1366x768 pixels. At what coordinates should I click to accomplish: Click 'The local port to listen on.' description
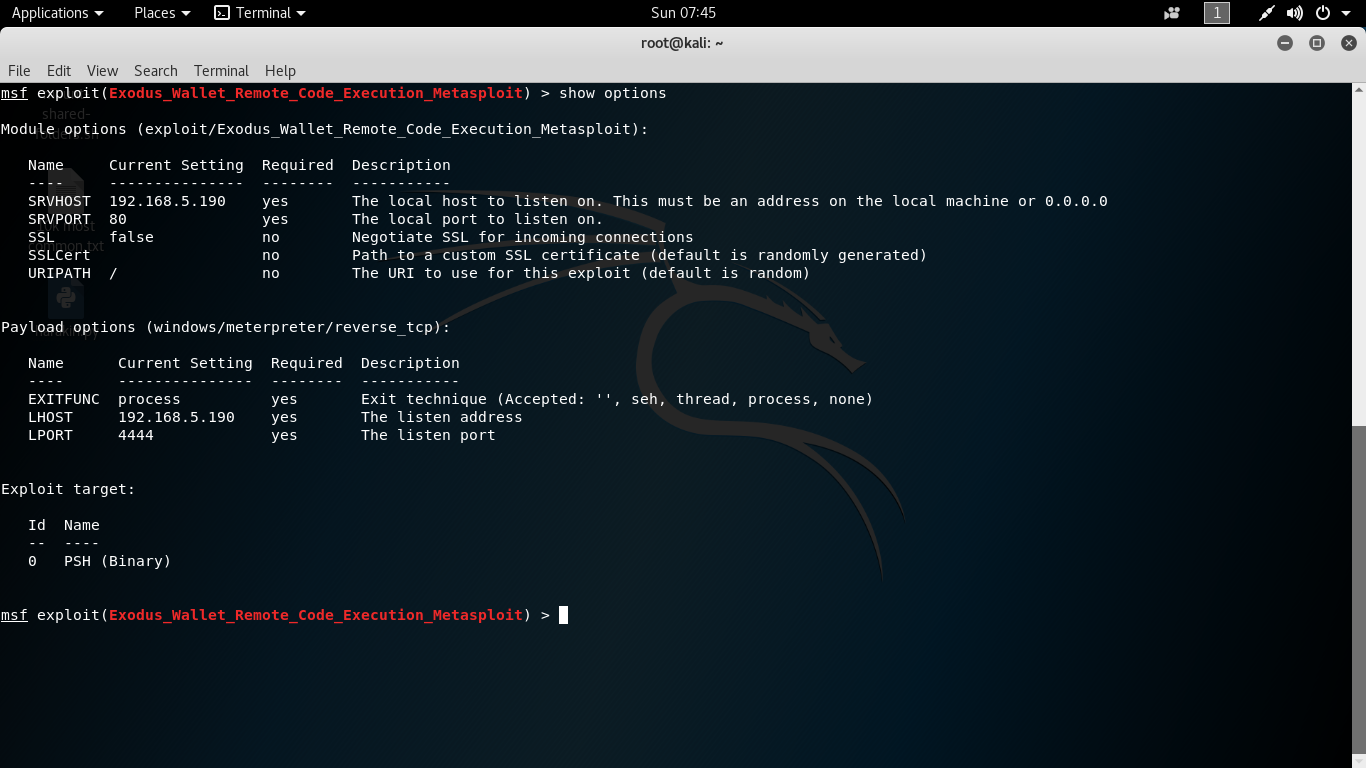pos(477,219)
